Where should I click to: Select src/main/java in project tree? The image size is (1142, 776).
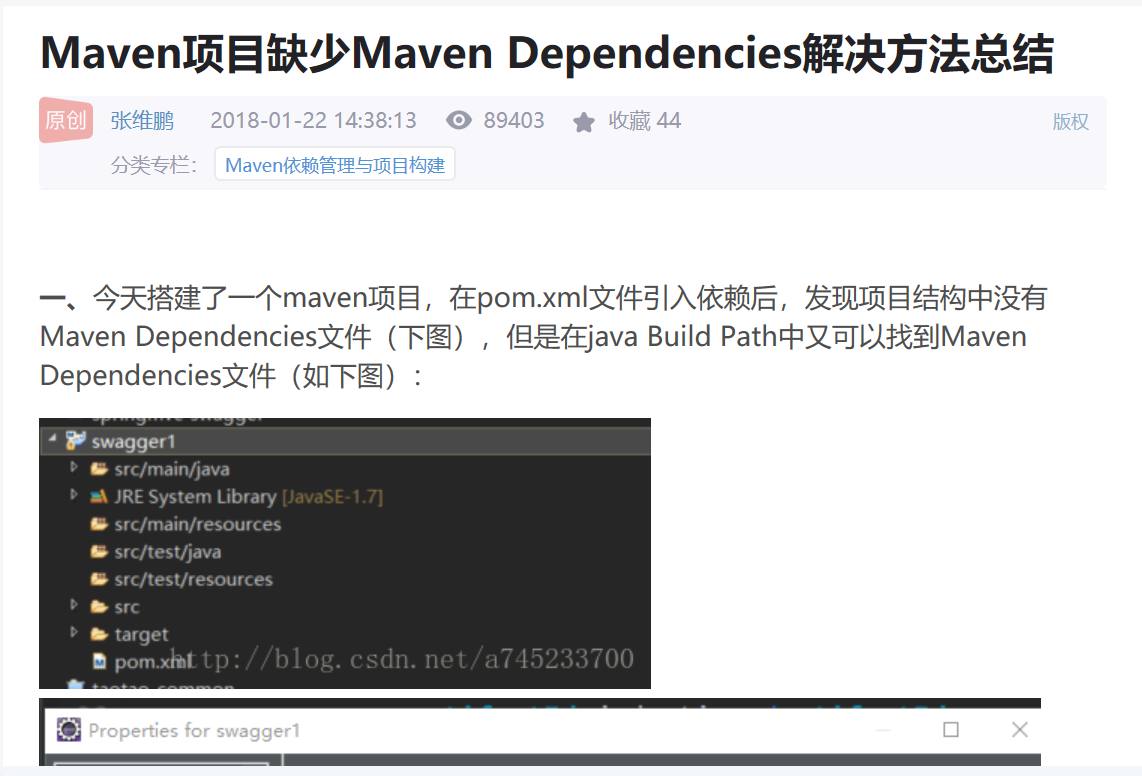[171, 469]
